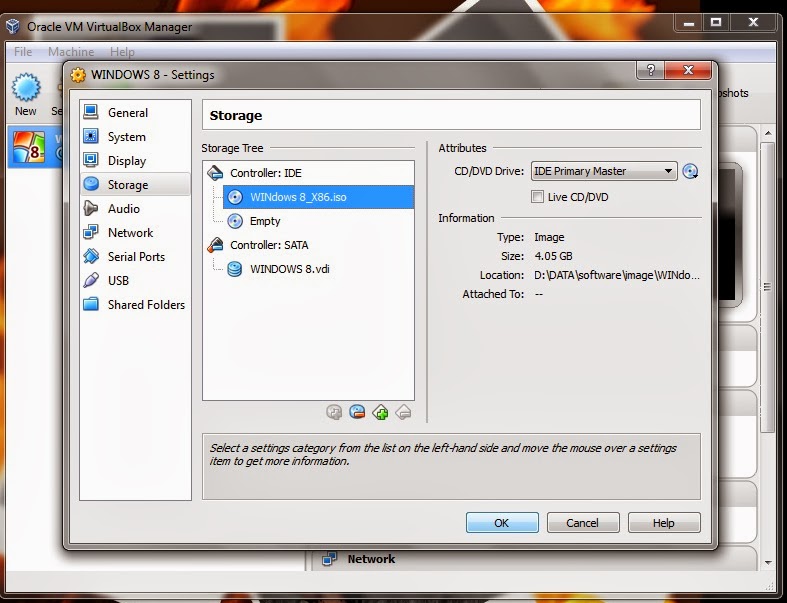Click the Location path D:\DATA\software\image
Image resolution: width=787 pixels, height=603 pixels.
pyautogui.click(x=616, y=275)
